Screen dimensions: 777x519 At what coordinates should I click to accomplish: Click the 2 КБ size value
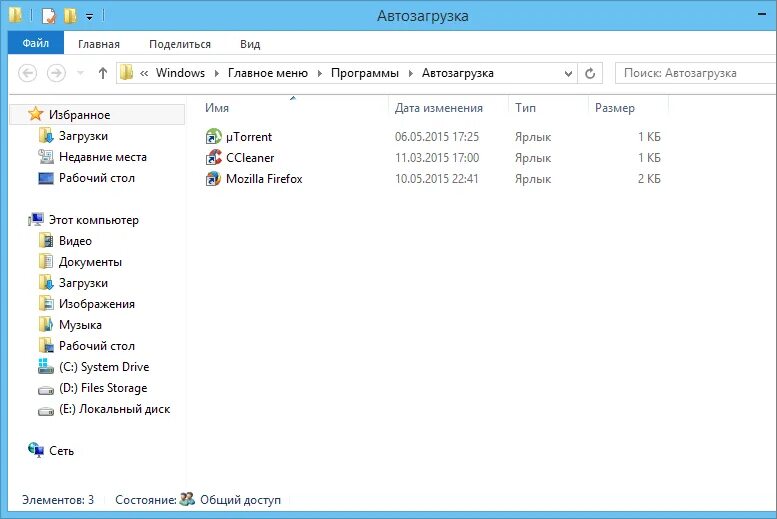[x=649, y=178]
